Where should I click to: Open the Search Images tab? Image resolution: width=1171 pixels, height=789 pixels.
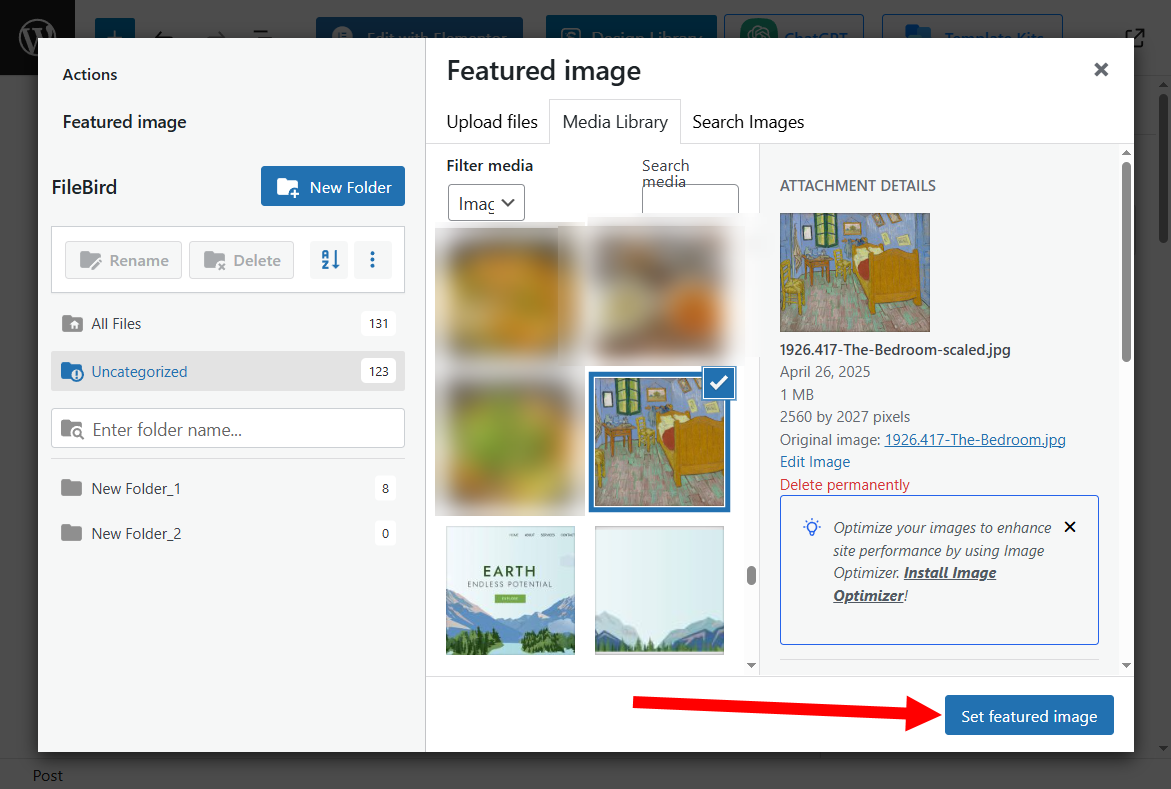tap(748, 122)
